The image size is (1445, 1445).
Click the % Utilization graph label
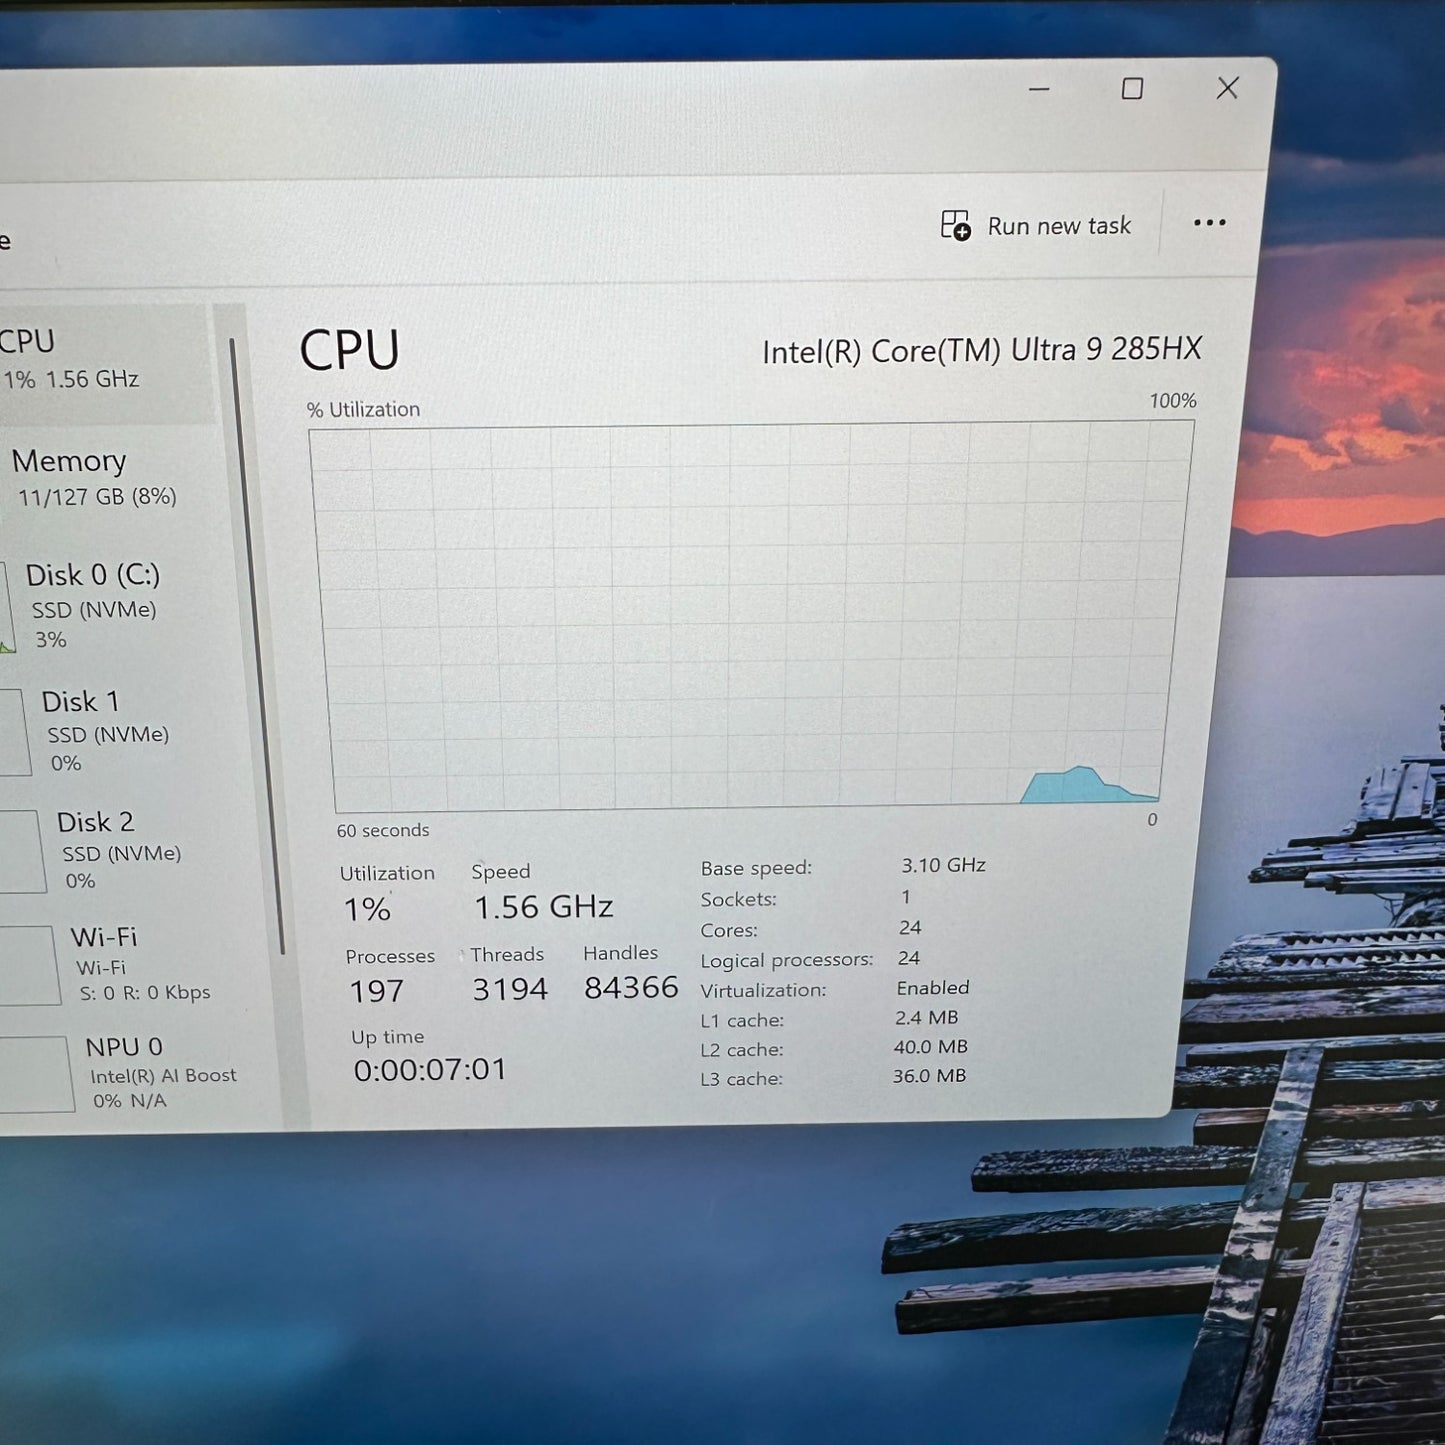pyautogui.click(x=363, y=410)
